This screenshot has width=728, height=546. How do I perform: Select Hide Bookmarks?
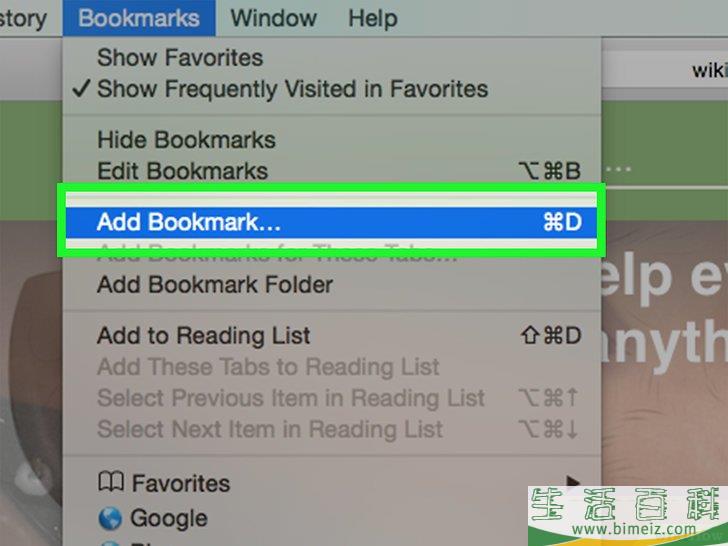[x=332, y=140]
